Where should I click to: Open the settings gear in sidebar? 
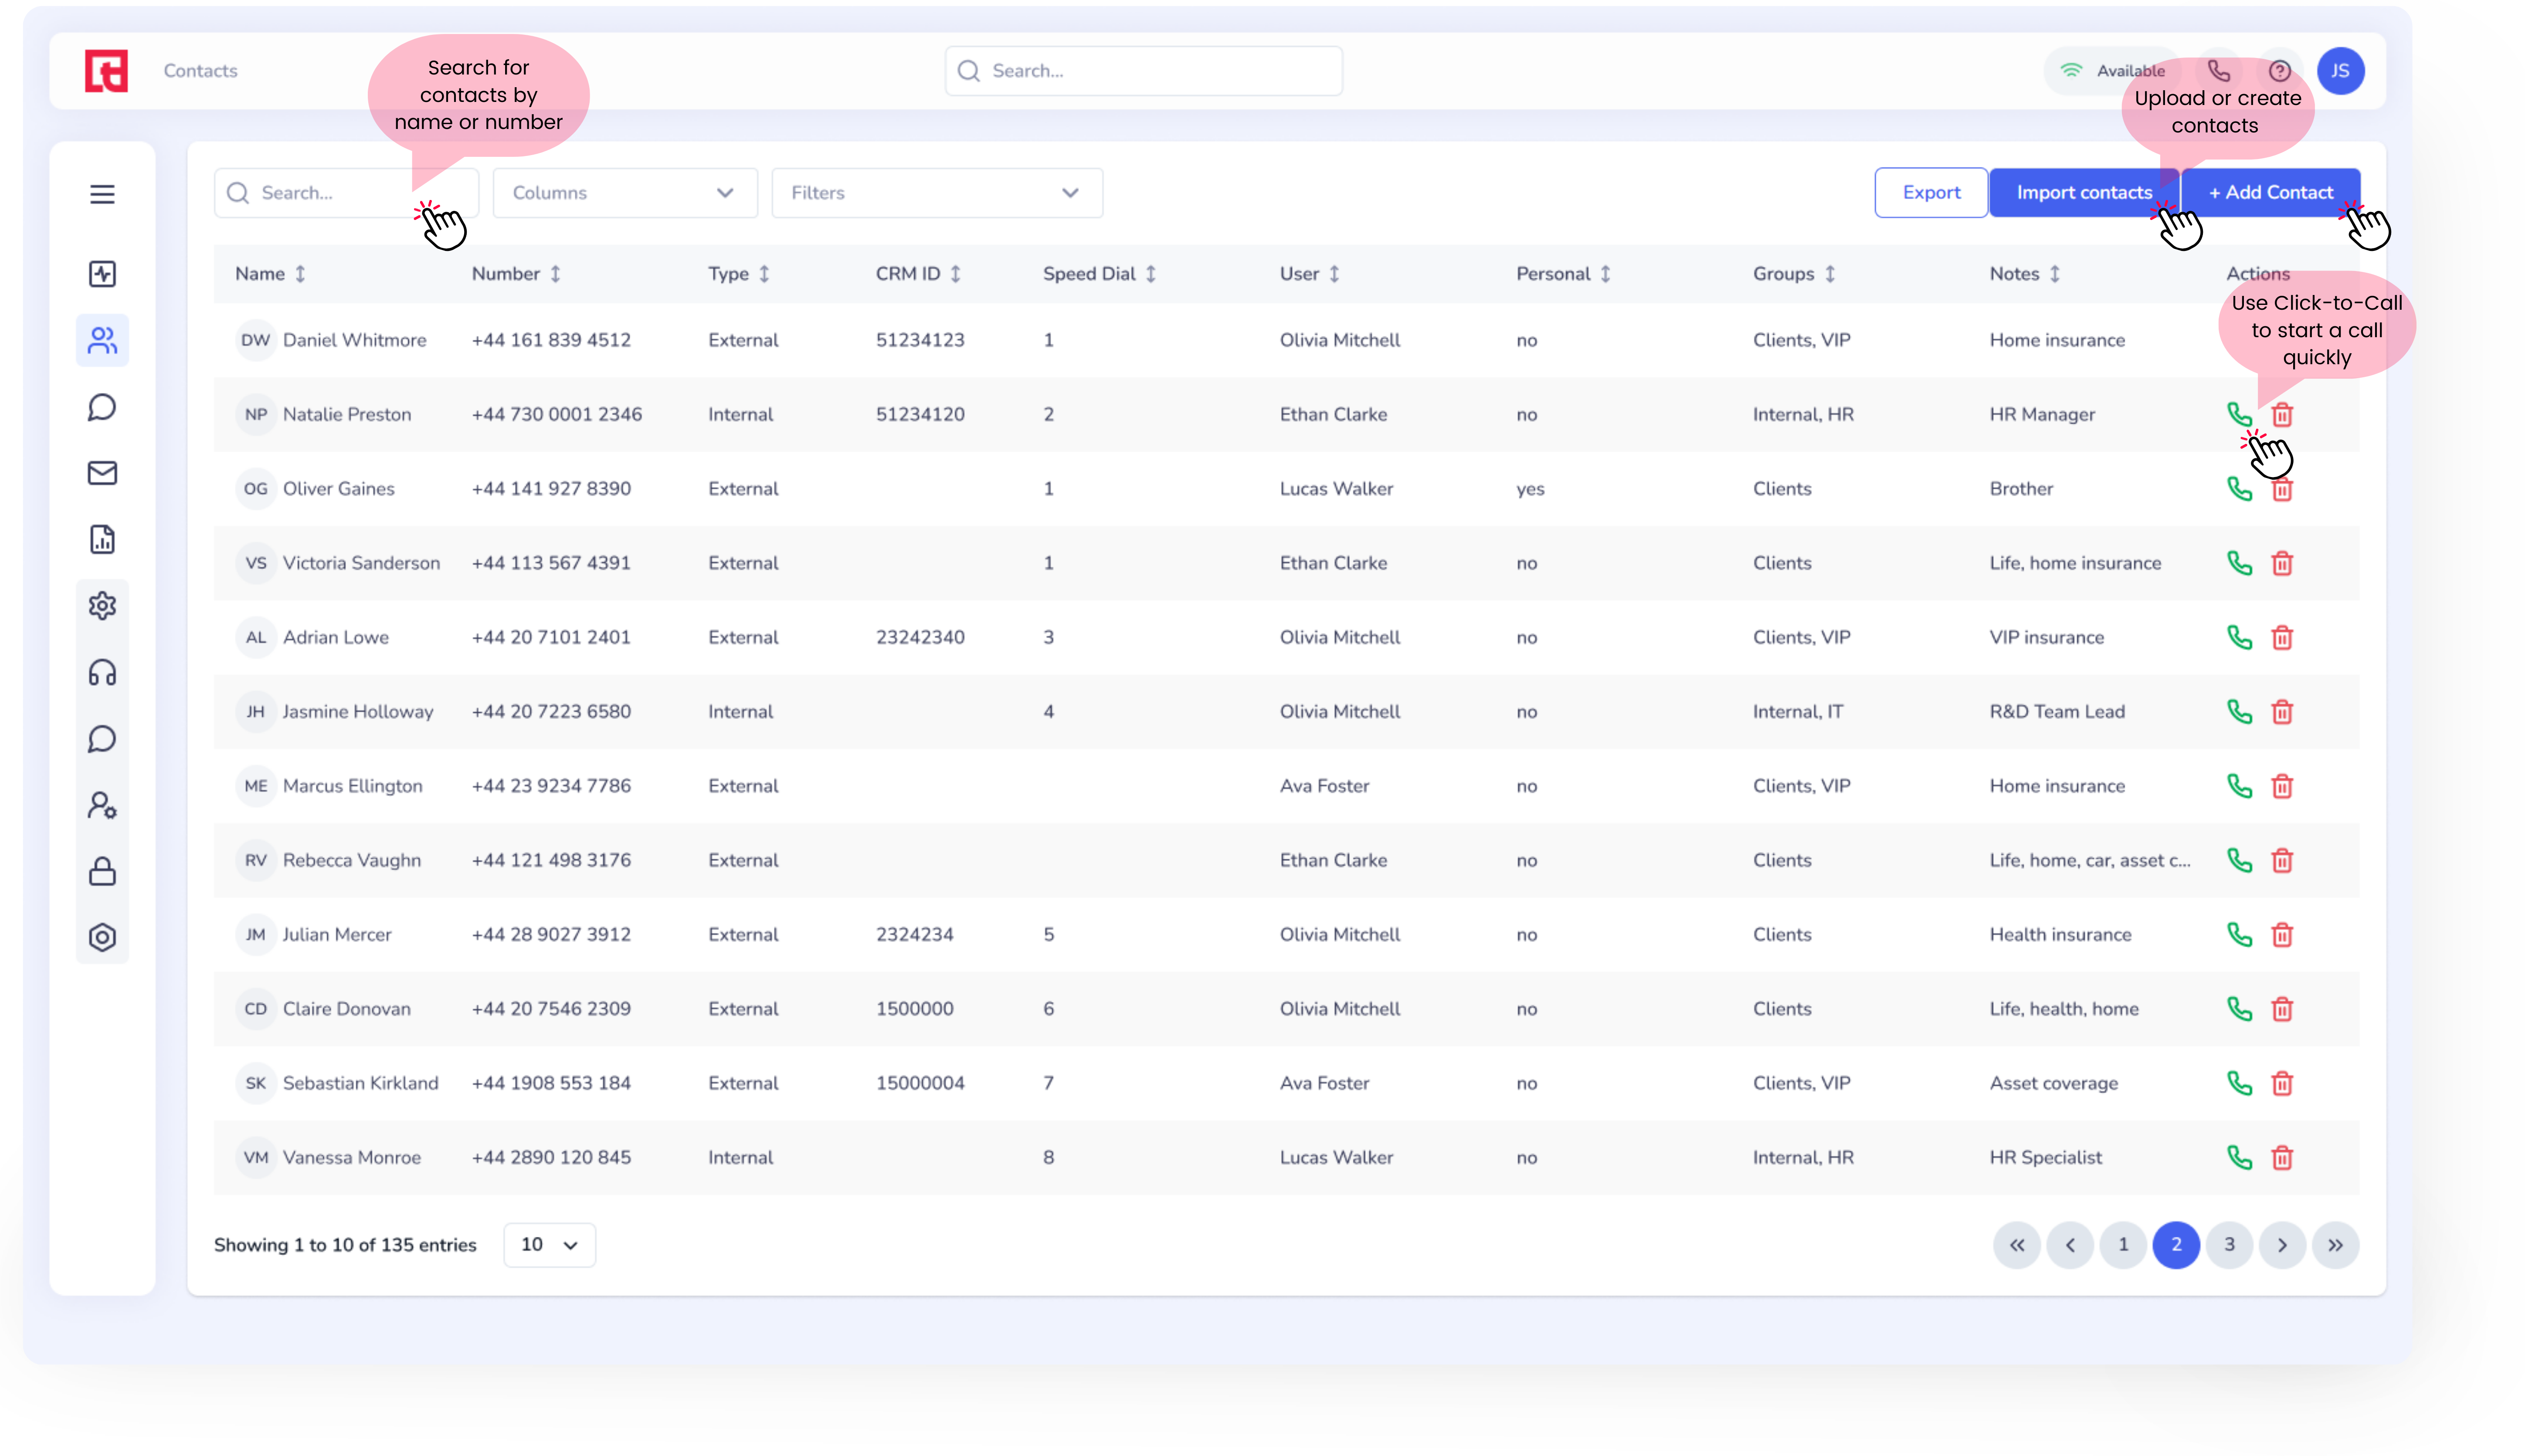pyautogui.click(x=102, y=606)
